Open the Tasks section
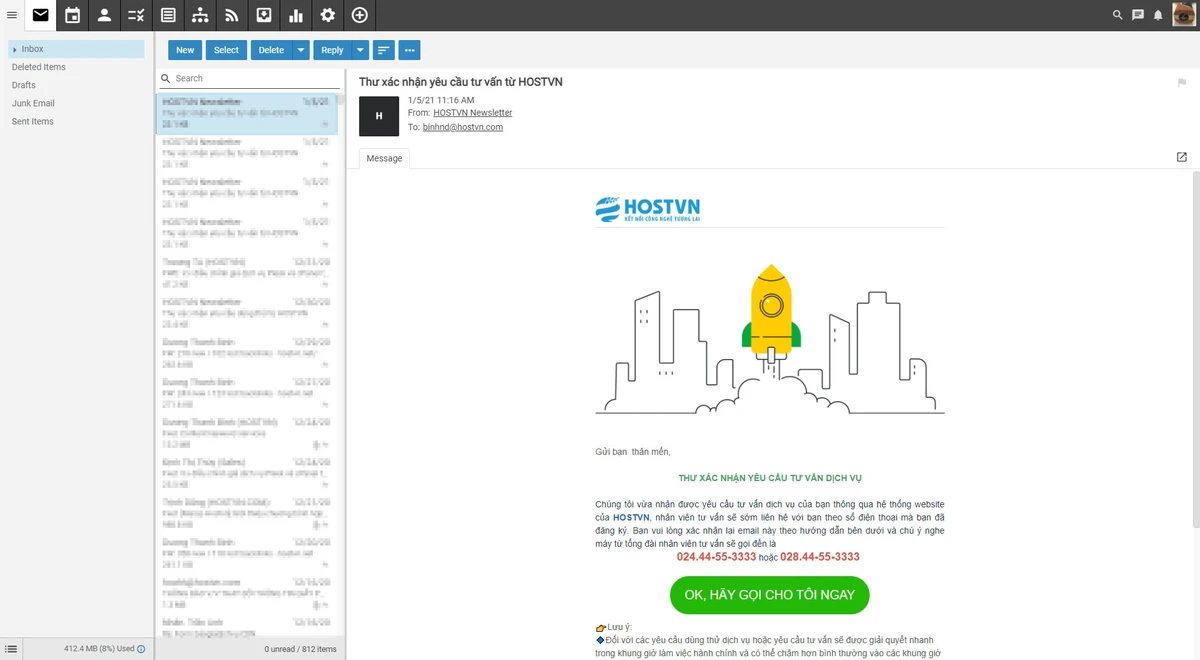Screen dimensions: 1200x660 (136, 15)
